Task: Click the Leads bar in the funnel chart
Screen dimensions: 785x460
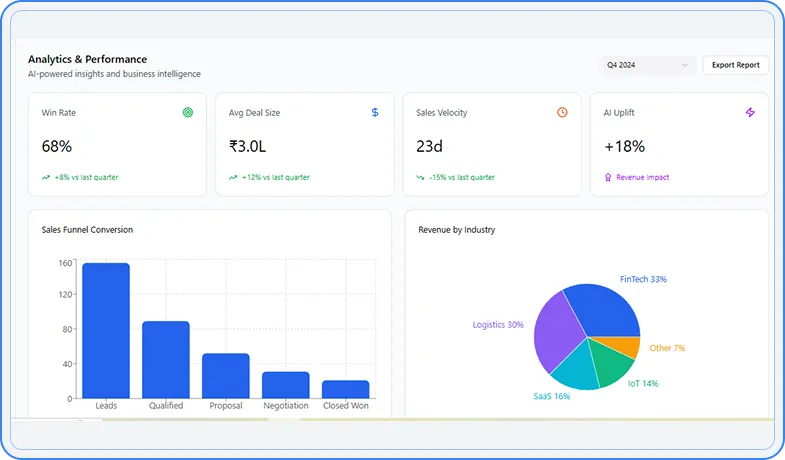Action: click(x=106, y=330)
